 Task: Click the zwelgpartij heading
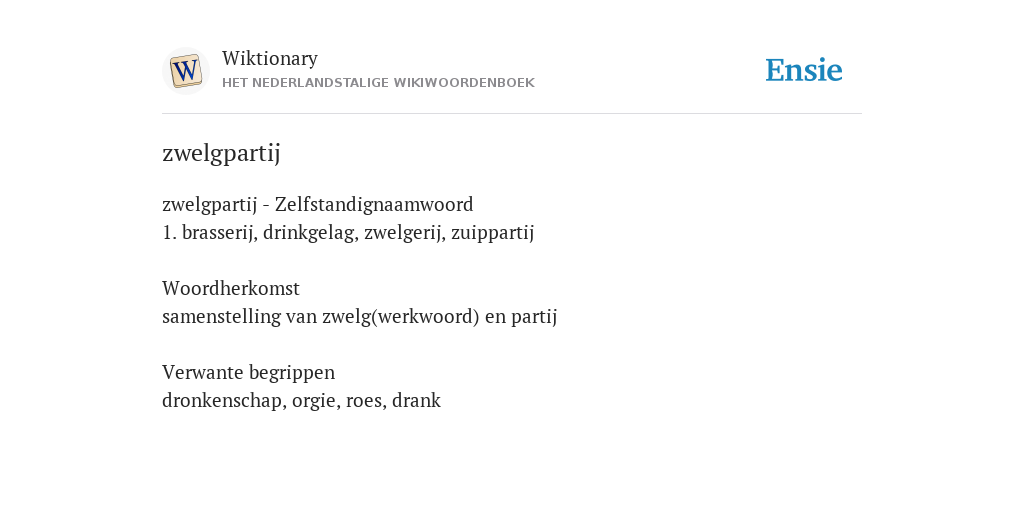[x=221, y=153]
